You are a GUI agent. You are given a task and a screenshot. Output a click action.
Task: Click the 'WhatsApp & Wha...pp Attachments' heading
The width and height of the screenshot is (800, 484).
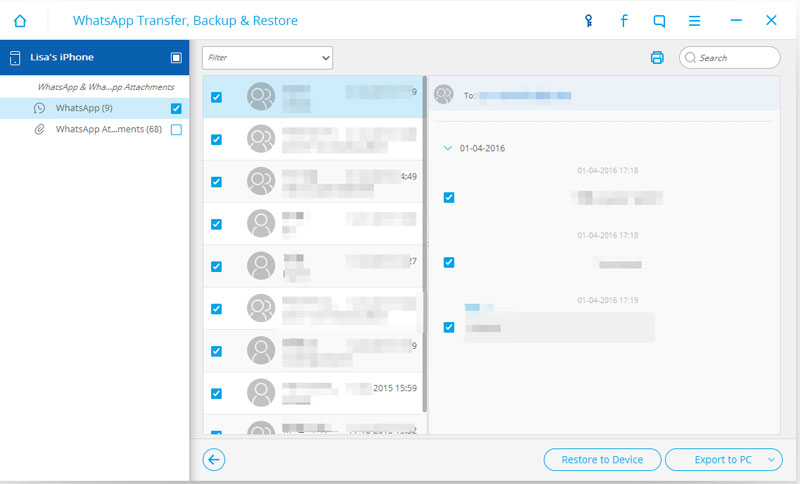[x=106, y=87]
